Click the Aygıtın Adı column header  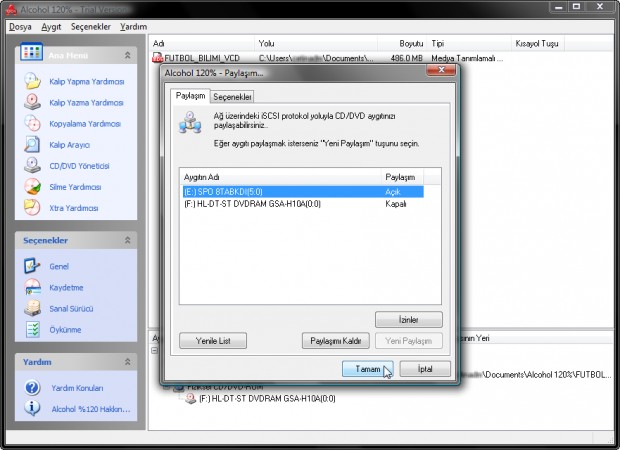(x=281, y=177)
